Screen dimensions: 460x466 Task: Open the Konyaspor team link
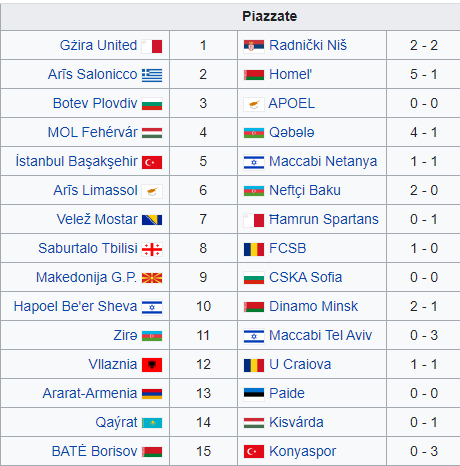302,451
